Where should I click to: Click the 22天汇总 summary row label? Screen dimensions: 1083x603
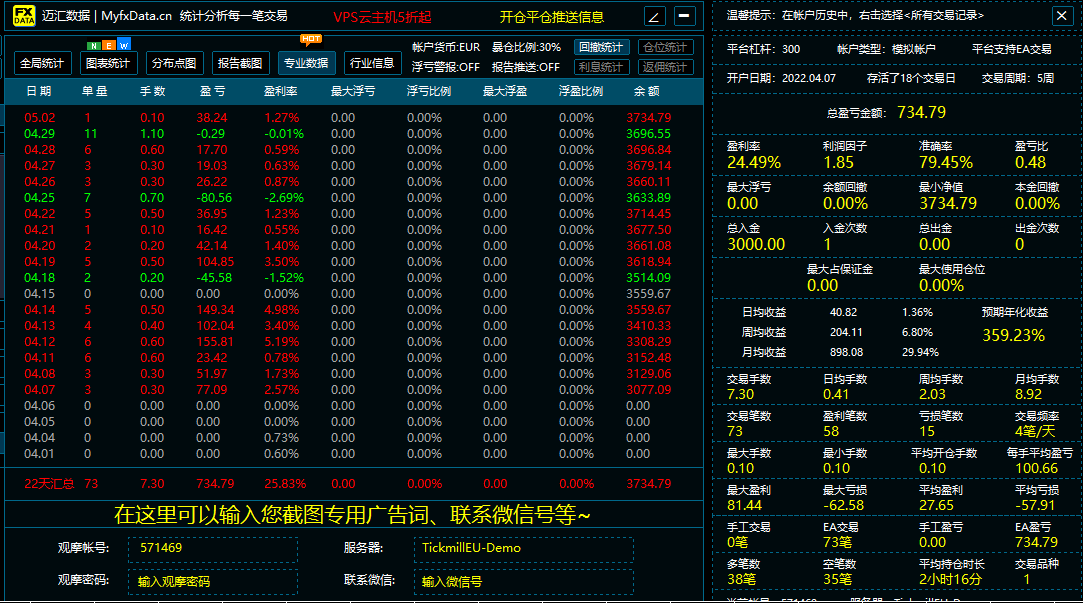click(49, 484)
